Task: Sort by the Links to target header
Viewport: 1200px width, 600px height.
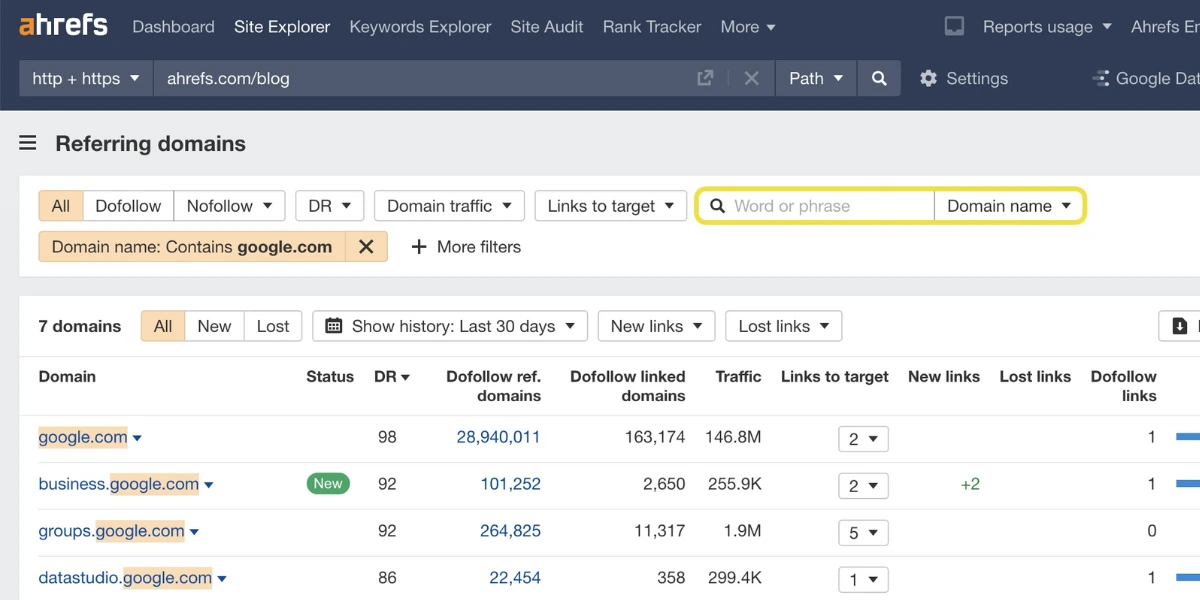Action: (835, 377)
